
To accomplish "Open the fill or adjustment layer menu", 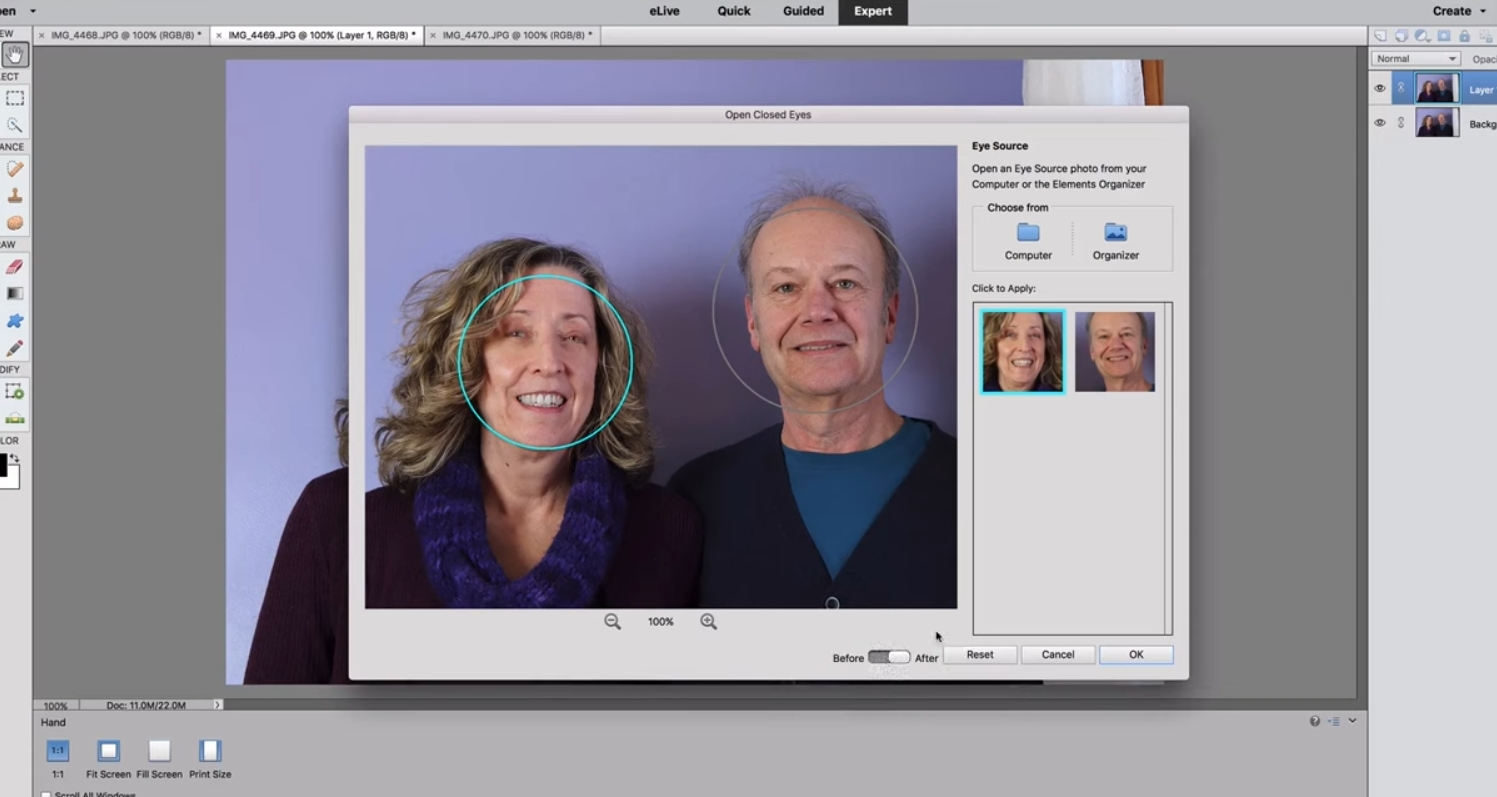I will [1422, 36].
